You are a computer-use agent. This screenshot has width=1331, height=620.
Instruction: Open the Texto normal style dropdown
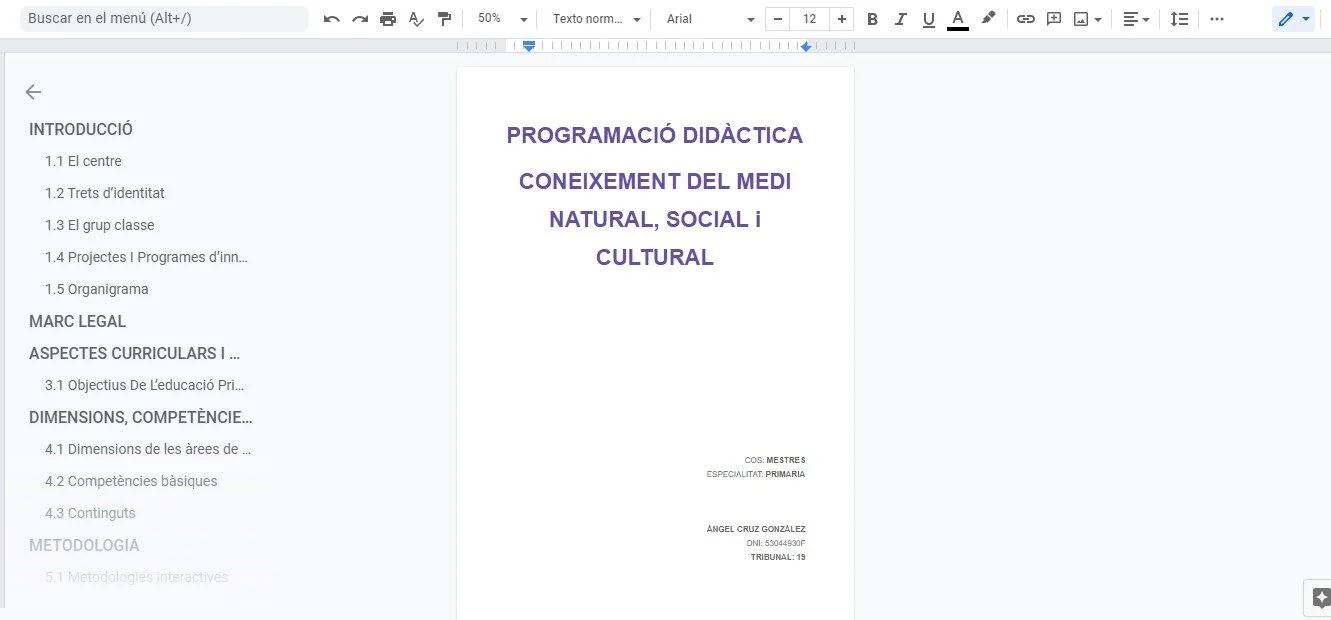pos(596,19)
